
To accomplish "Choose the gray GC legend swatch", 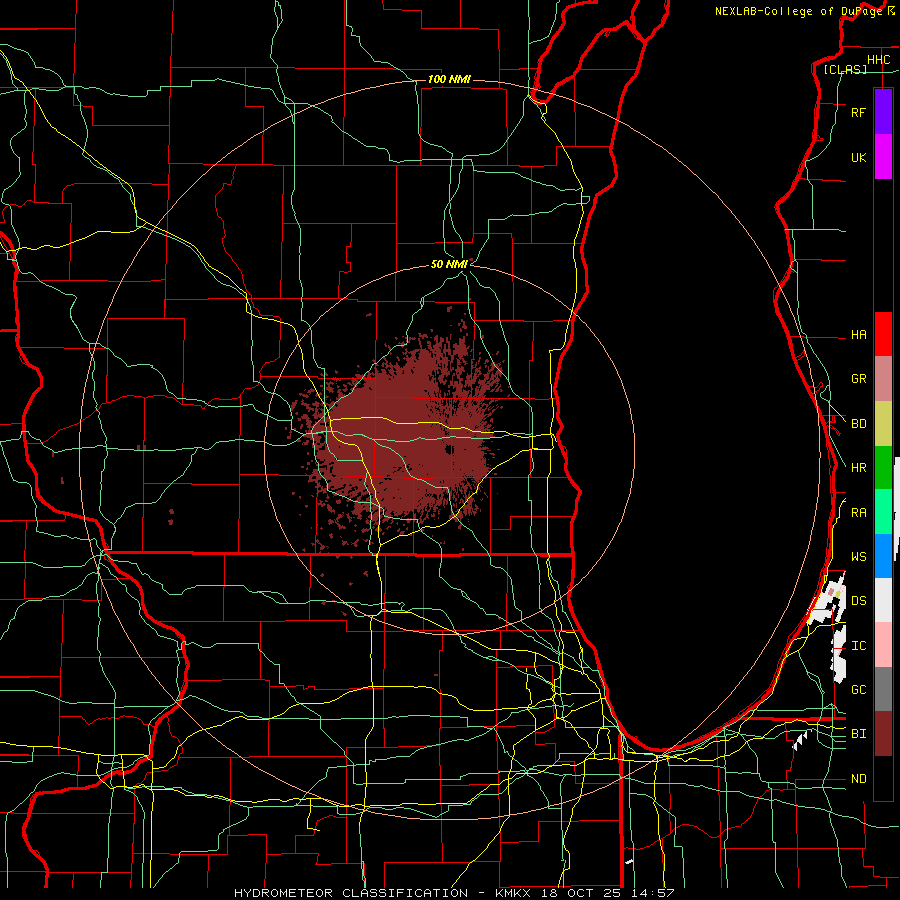I will 883,689.
